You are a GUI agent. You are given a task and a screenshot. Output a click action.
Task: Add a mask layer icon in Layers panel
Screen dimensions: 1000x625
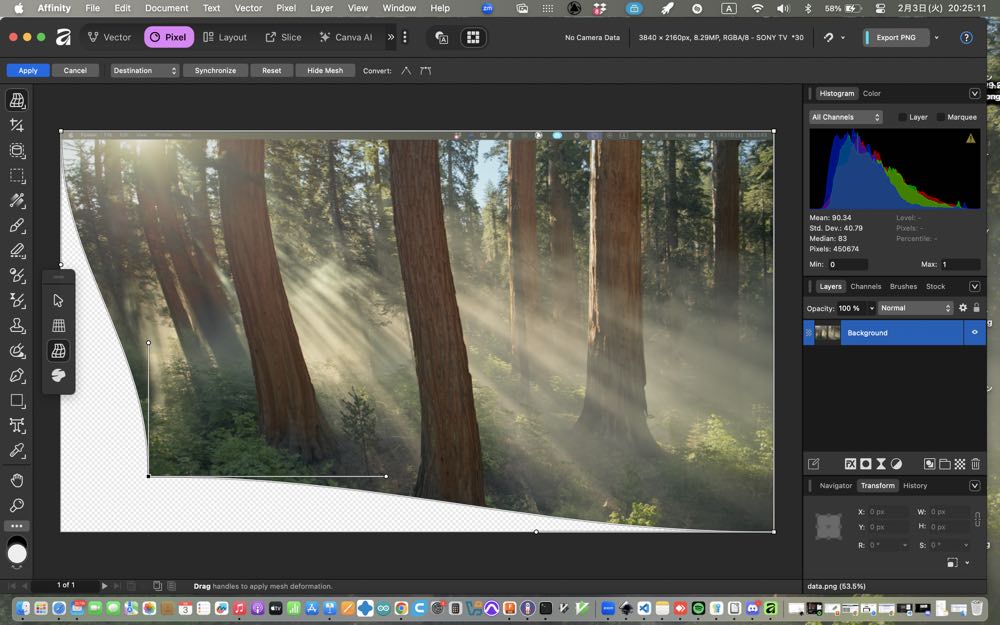866,464
